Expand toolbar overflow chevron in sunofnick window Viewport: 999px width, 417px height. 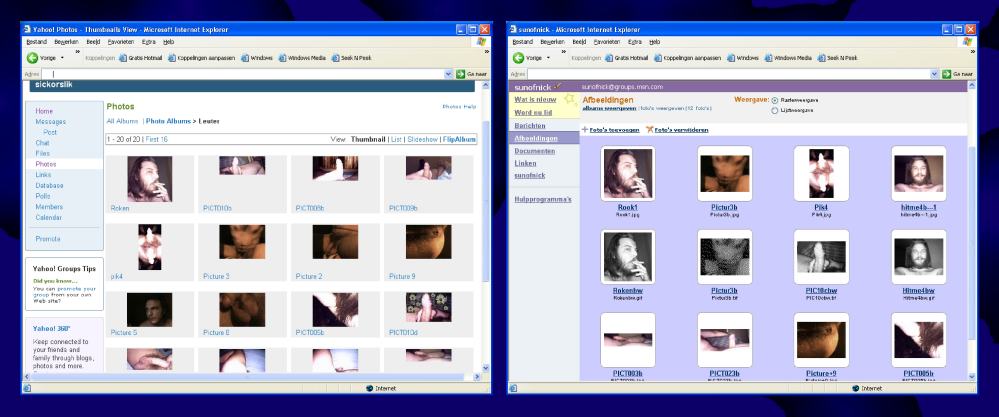pyautogui.click(x=564, y=52)
